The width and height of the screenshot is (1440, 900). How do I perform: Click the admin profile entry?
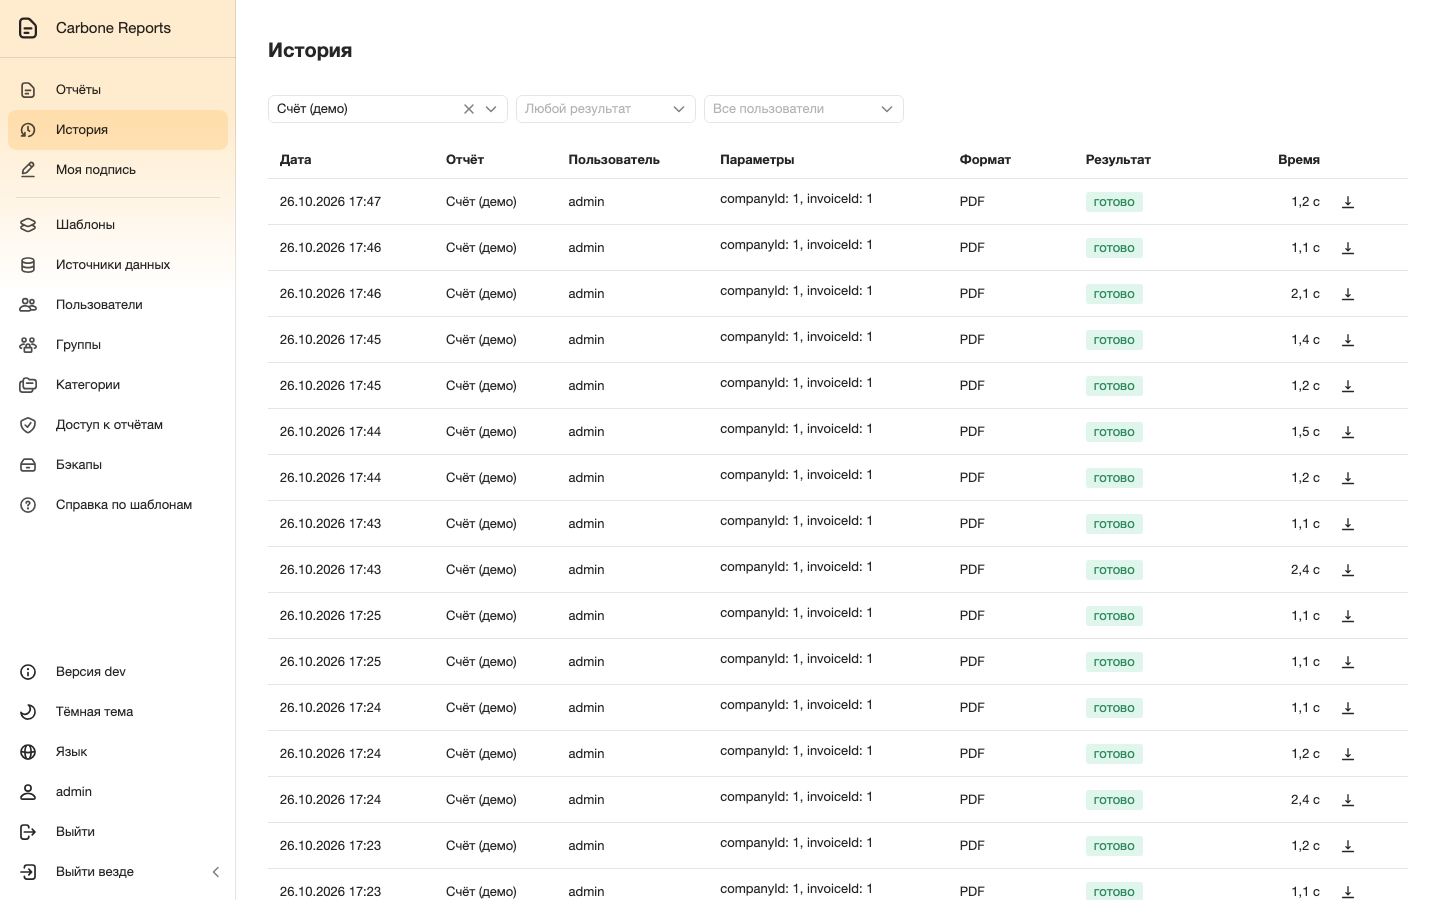[x=118, y=792]
